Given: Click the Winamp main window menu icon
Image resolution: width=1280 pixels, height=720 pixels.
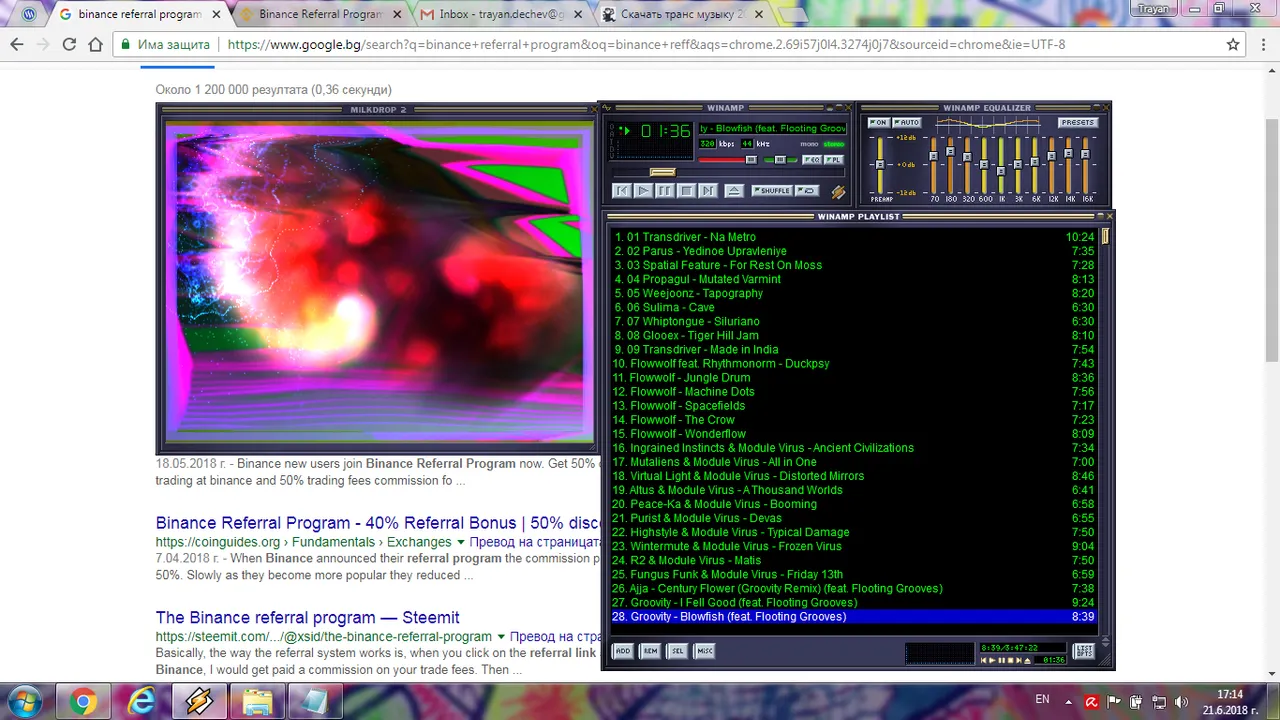Looking at the screenshot, I should [606, 108].
